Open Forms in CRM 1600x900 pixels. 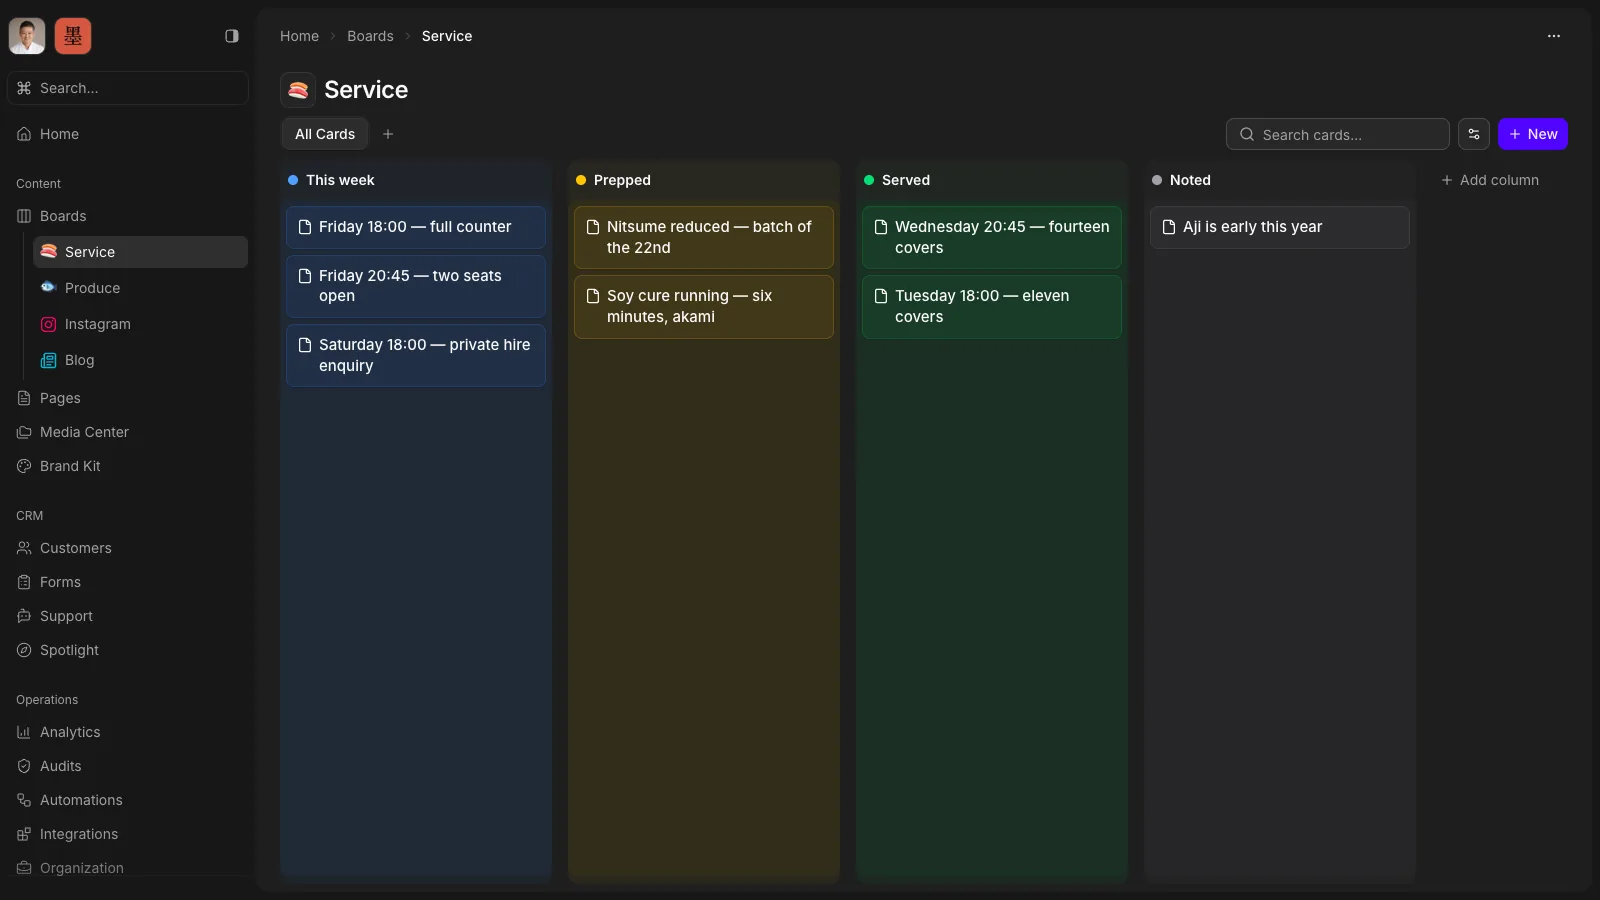click(x=128, y=582)
